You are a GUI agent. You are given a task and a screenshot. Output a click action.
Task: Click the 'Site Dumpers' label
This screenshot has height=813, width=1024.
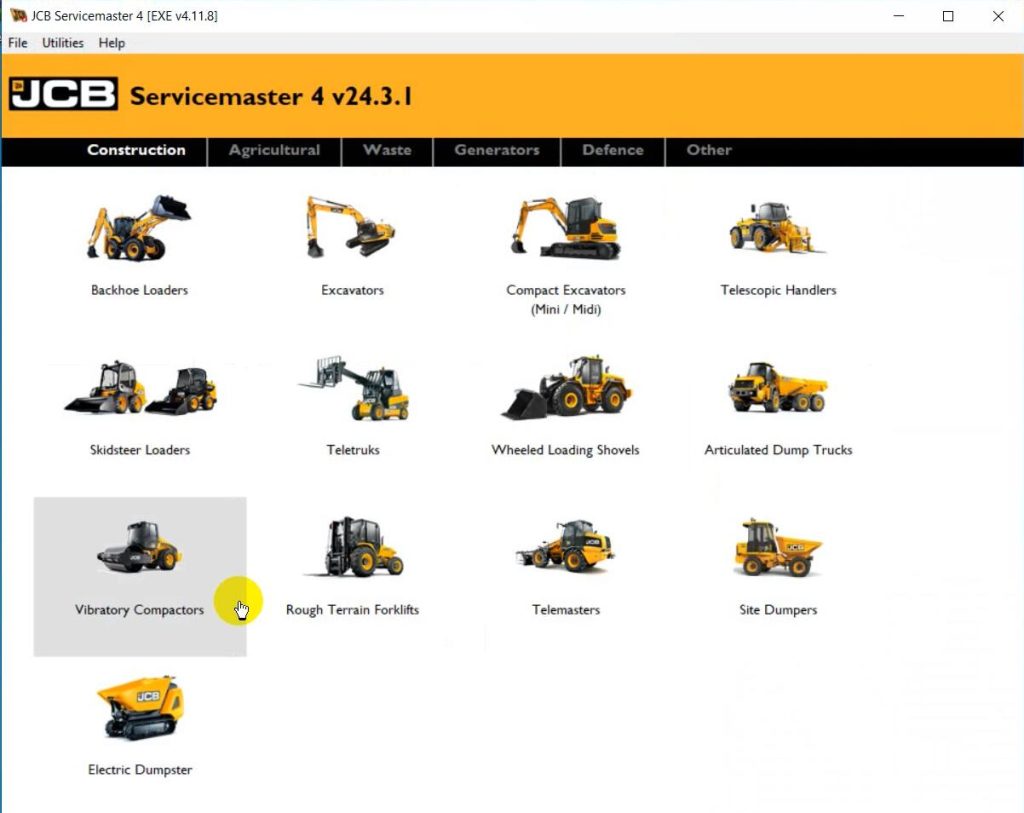click(x=778, y=610)
